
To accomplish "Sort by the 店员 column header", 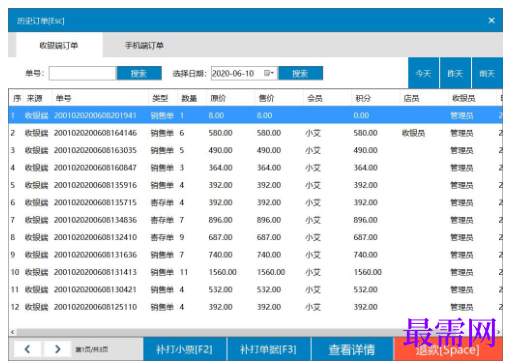I will [x=424, y=98].
